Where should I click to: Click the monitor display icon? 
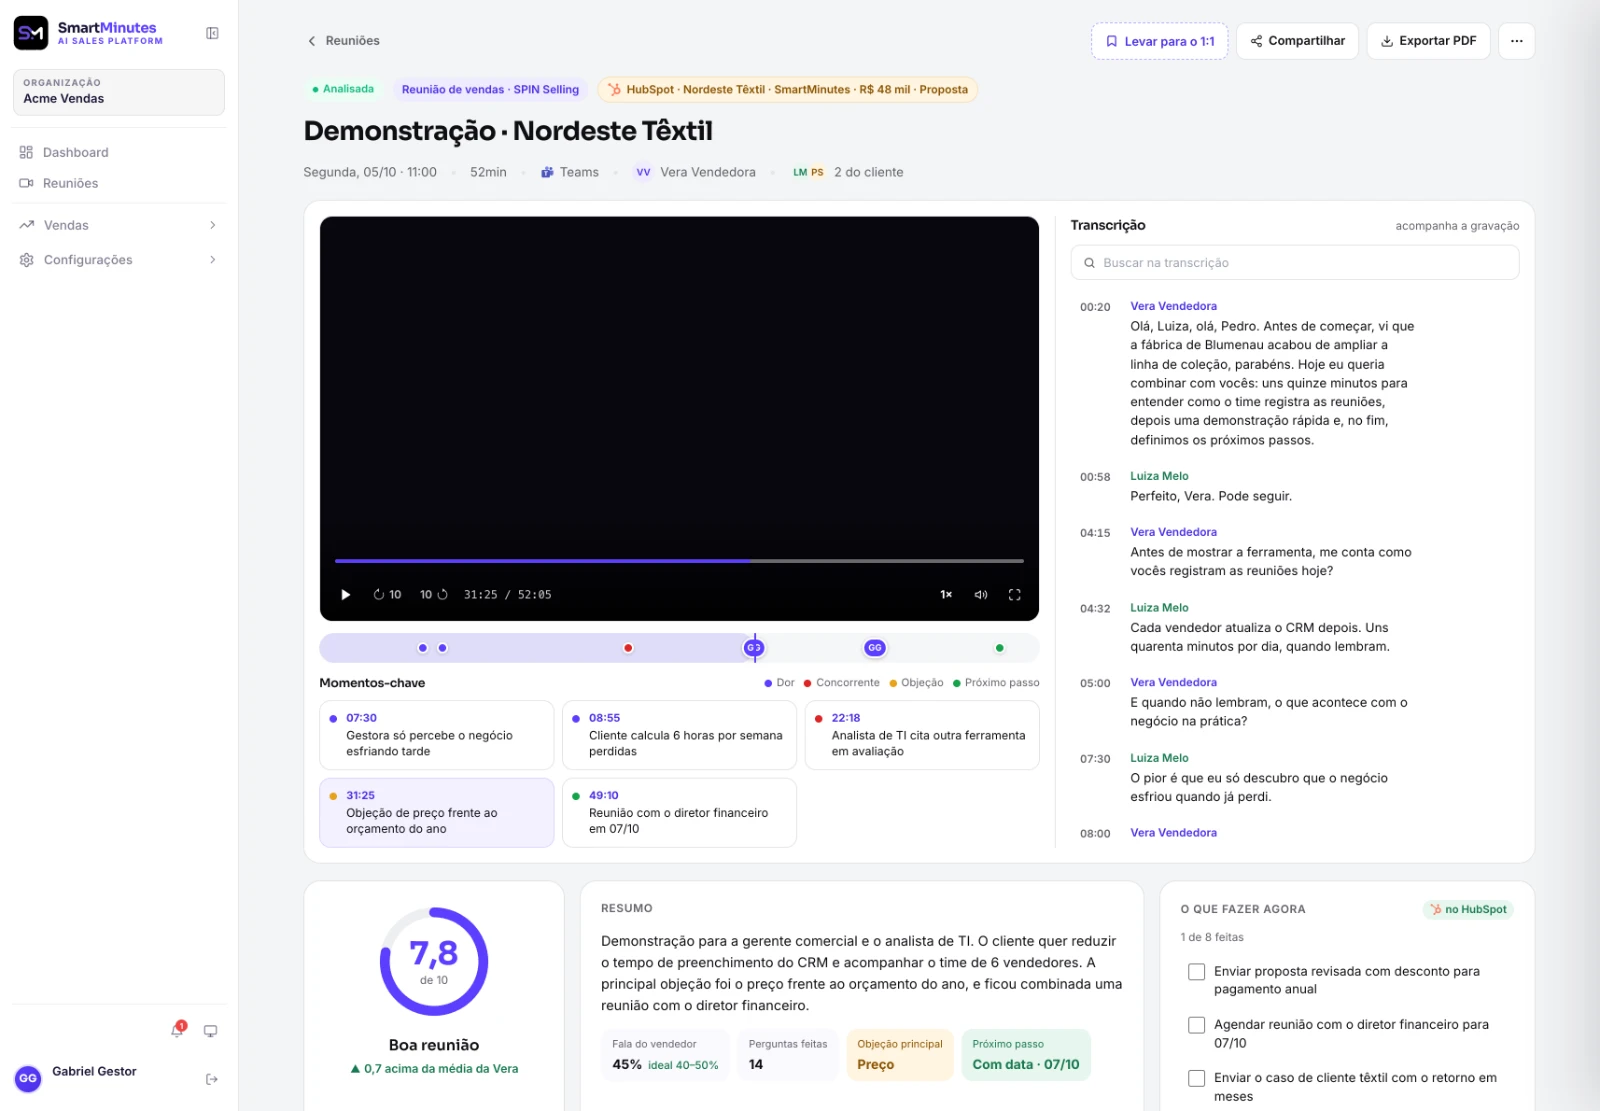tap(211, 1031)
